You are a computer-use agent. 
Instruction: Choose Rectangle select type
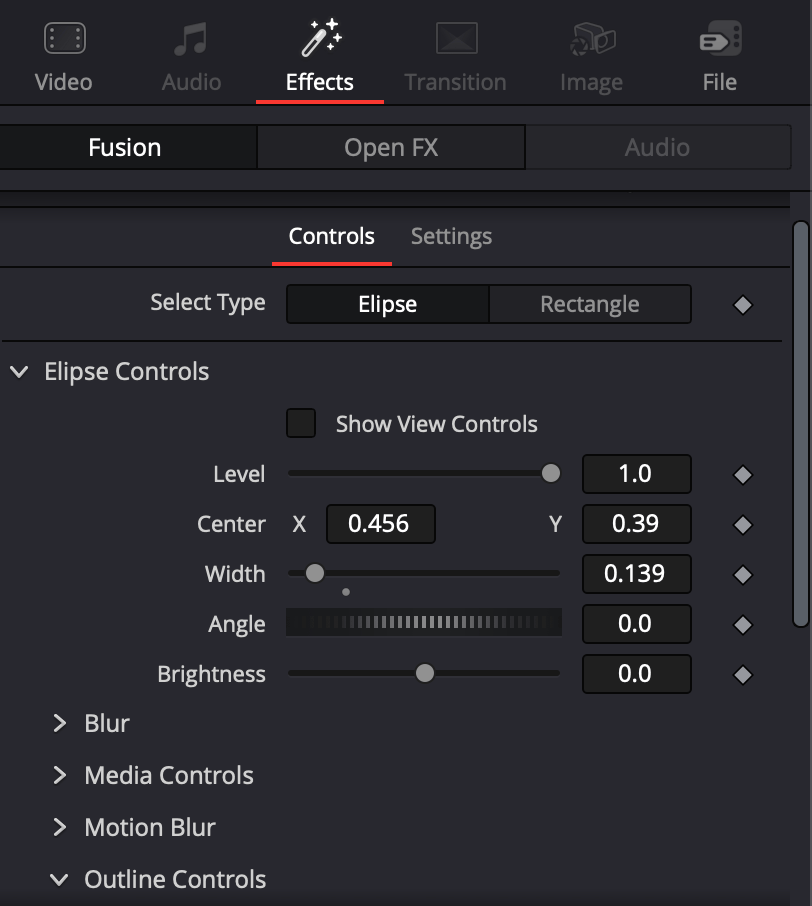pyautogui.click(x=590, y=304)
